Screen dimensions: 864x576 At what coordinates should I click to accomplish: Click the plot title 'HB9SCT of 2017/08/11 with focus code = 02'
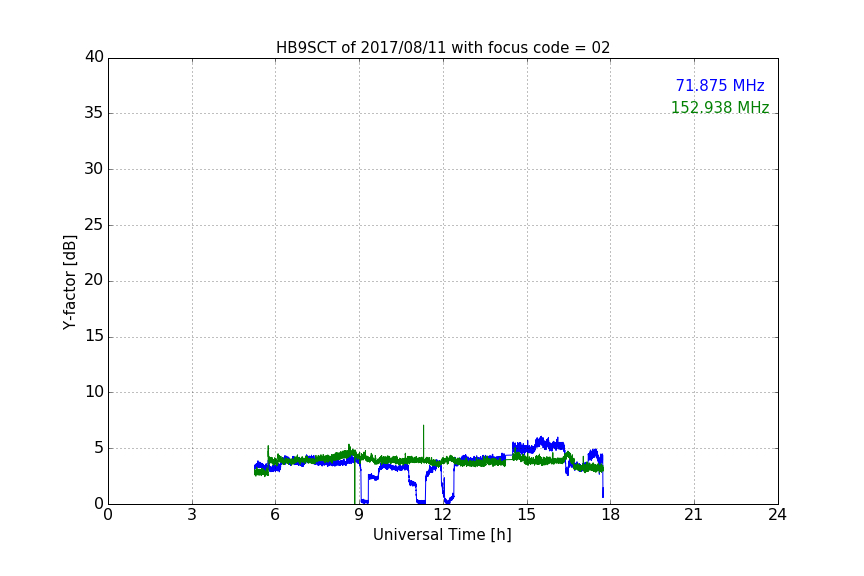[443, 48]
